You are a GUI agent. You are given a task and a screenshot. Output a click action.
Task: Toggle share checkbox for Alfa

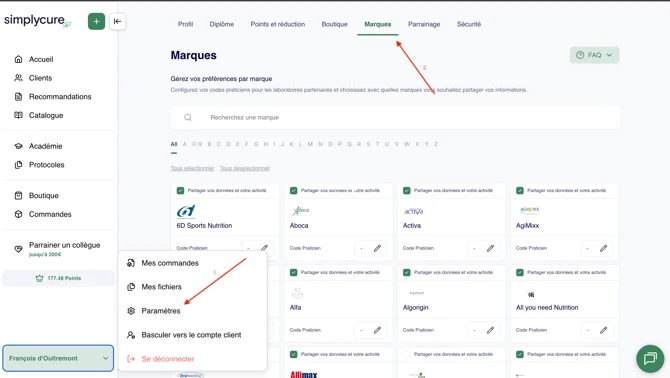pos(294,273)
